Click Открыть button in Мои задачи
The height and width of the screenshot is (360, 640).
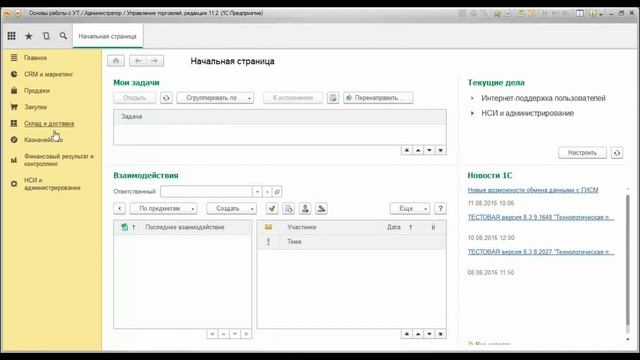tap(134, 98)
